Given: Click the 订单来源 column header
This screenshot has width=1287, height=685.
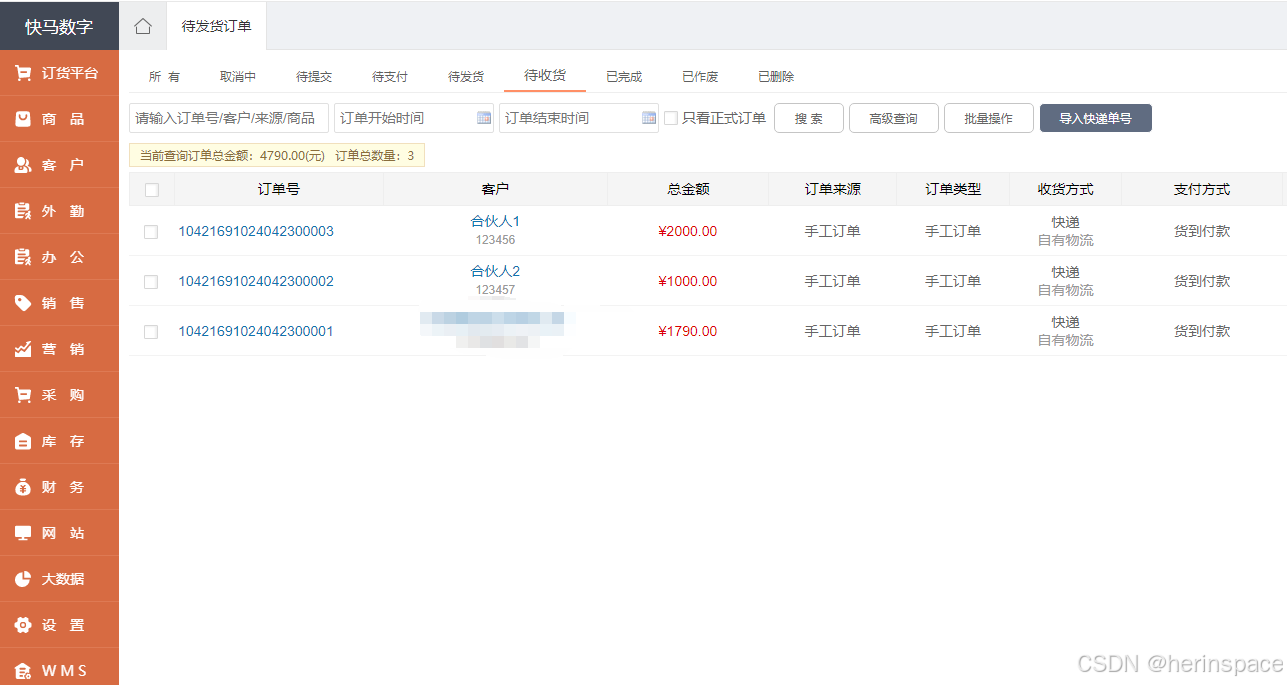Looking at the screenshot, I should tap(833, 189).
